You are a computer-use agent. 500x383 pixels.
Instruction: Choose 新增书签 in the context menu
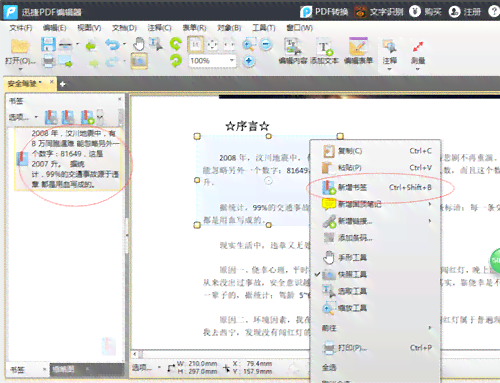coord(375,188)
